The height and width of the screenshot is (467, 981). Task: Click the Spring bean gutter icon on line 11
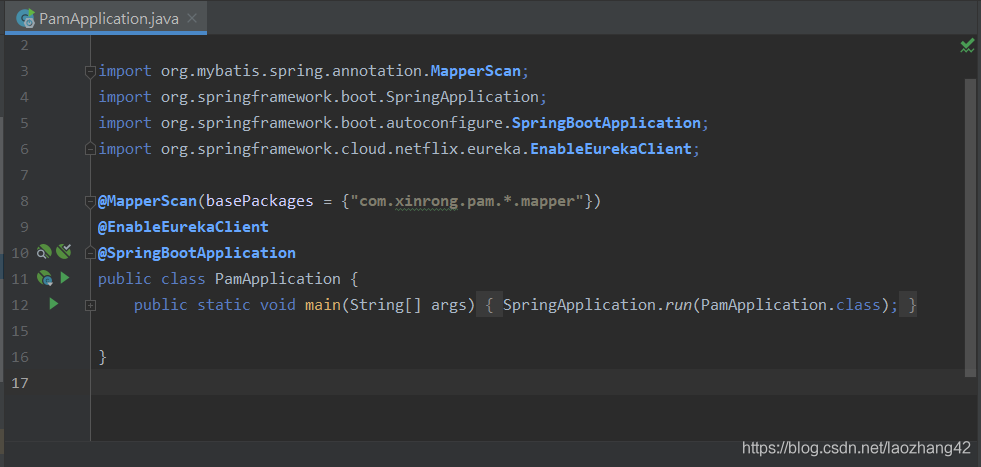coord(45,278)
